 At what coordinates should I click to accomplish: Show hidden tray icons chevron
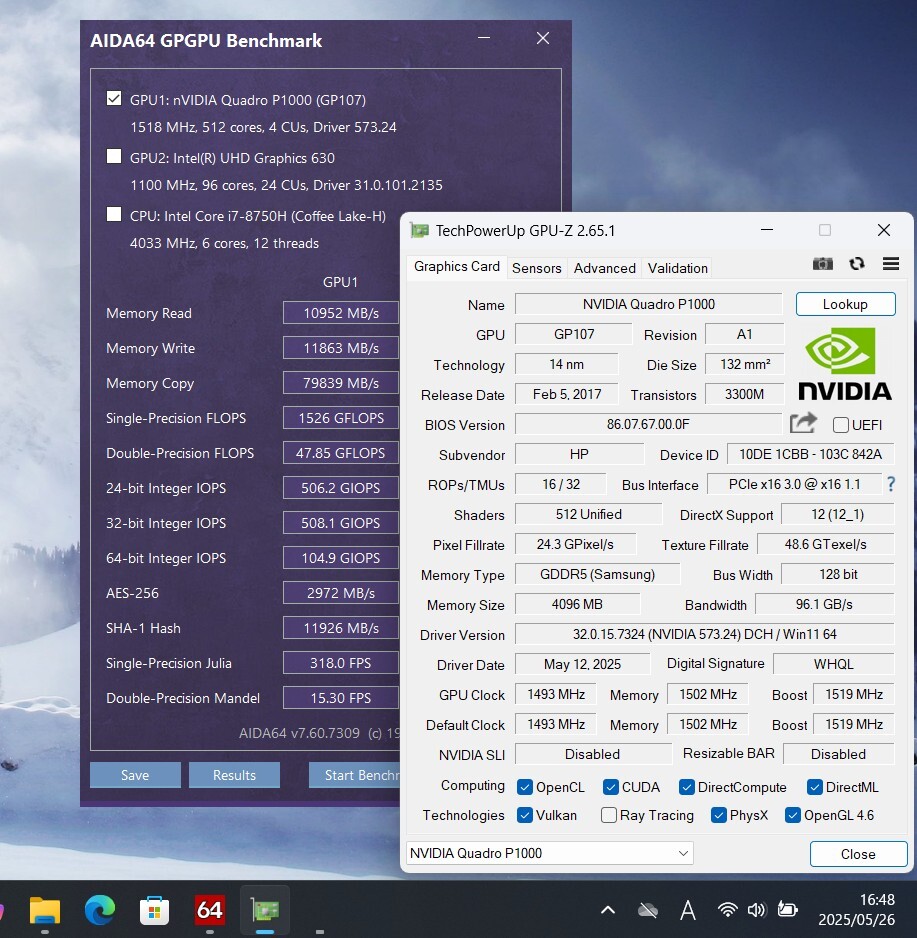click(x=608, y=910)
